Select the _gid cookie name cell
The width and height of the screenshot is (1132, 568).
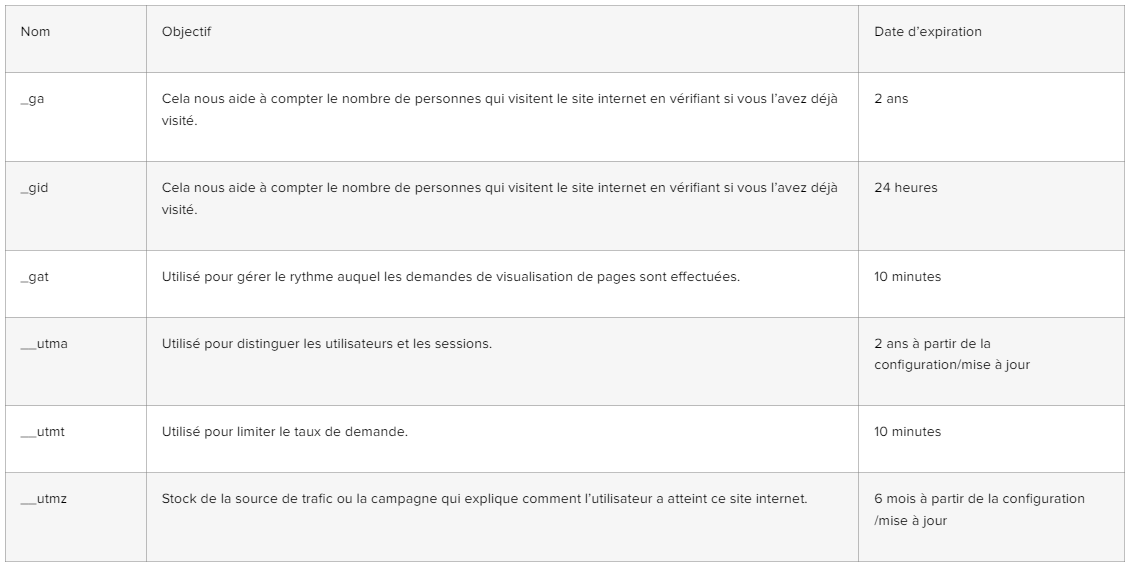coord(35,188)
